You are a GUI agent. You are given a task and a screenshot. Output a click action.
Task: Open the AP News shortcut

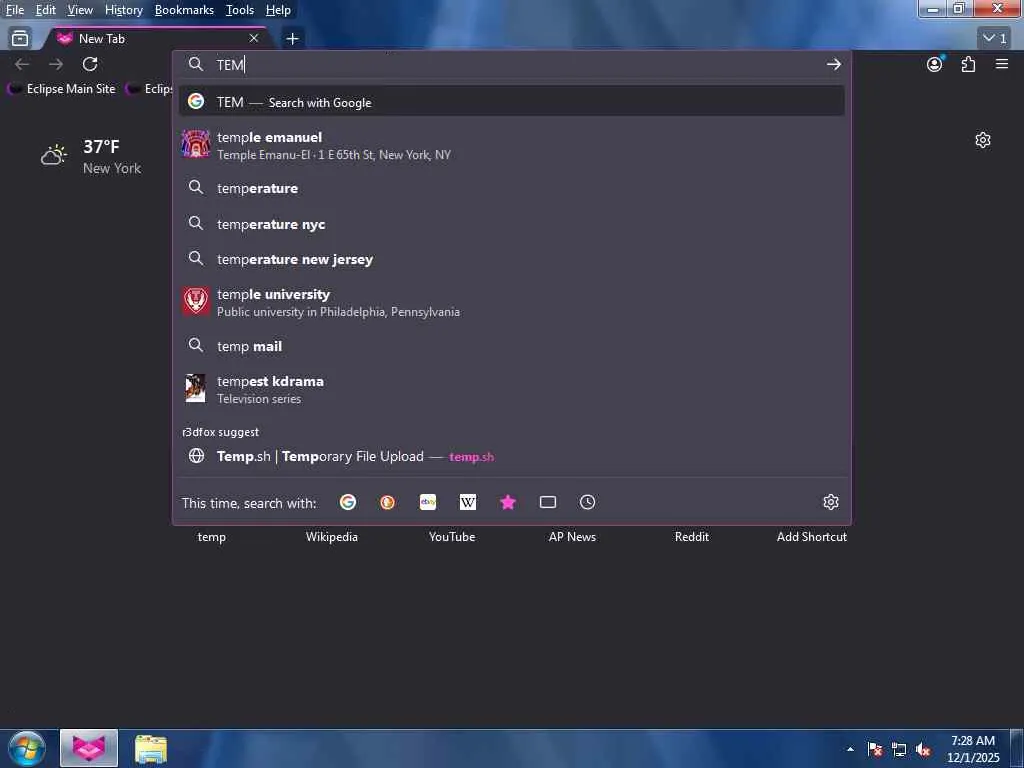point(572,537)
